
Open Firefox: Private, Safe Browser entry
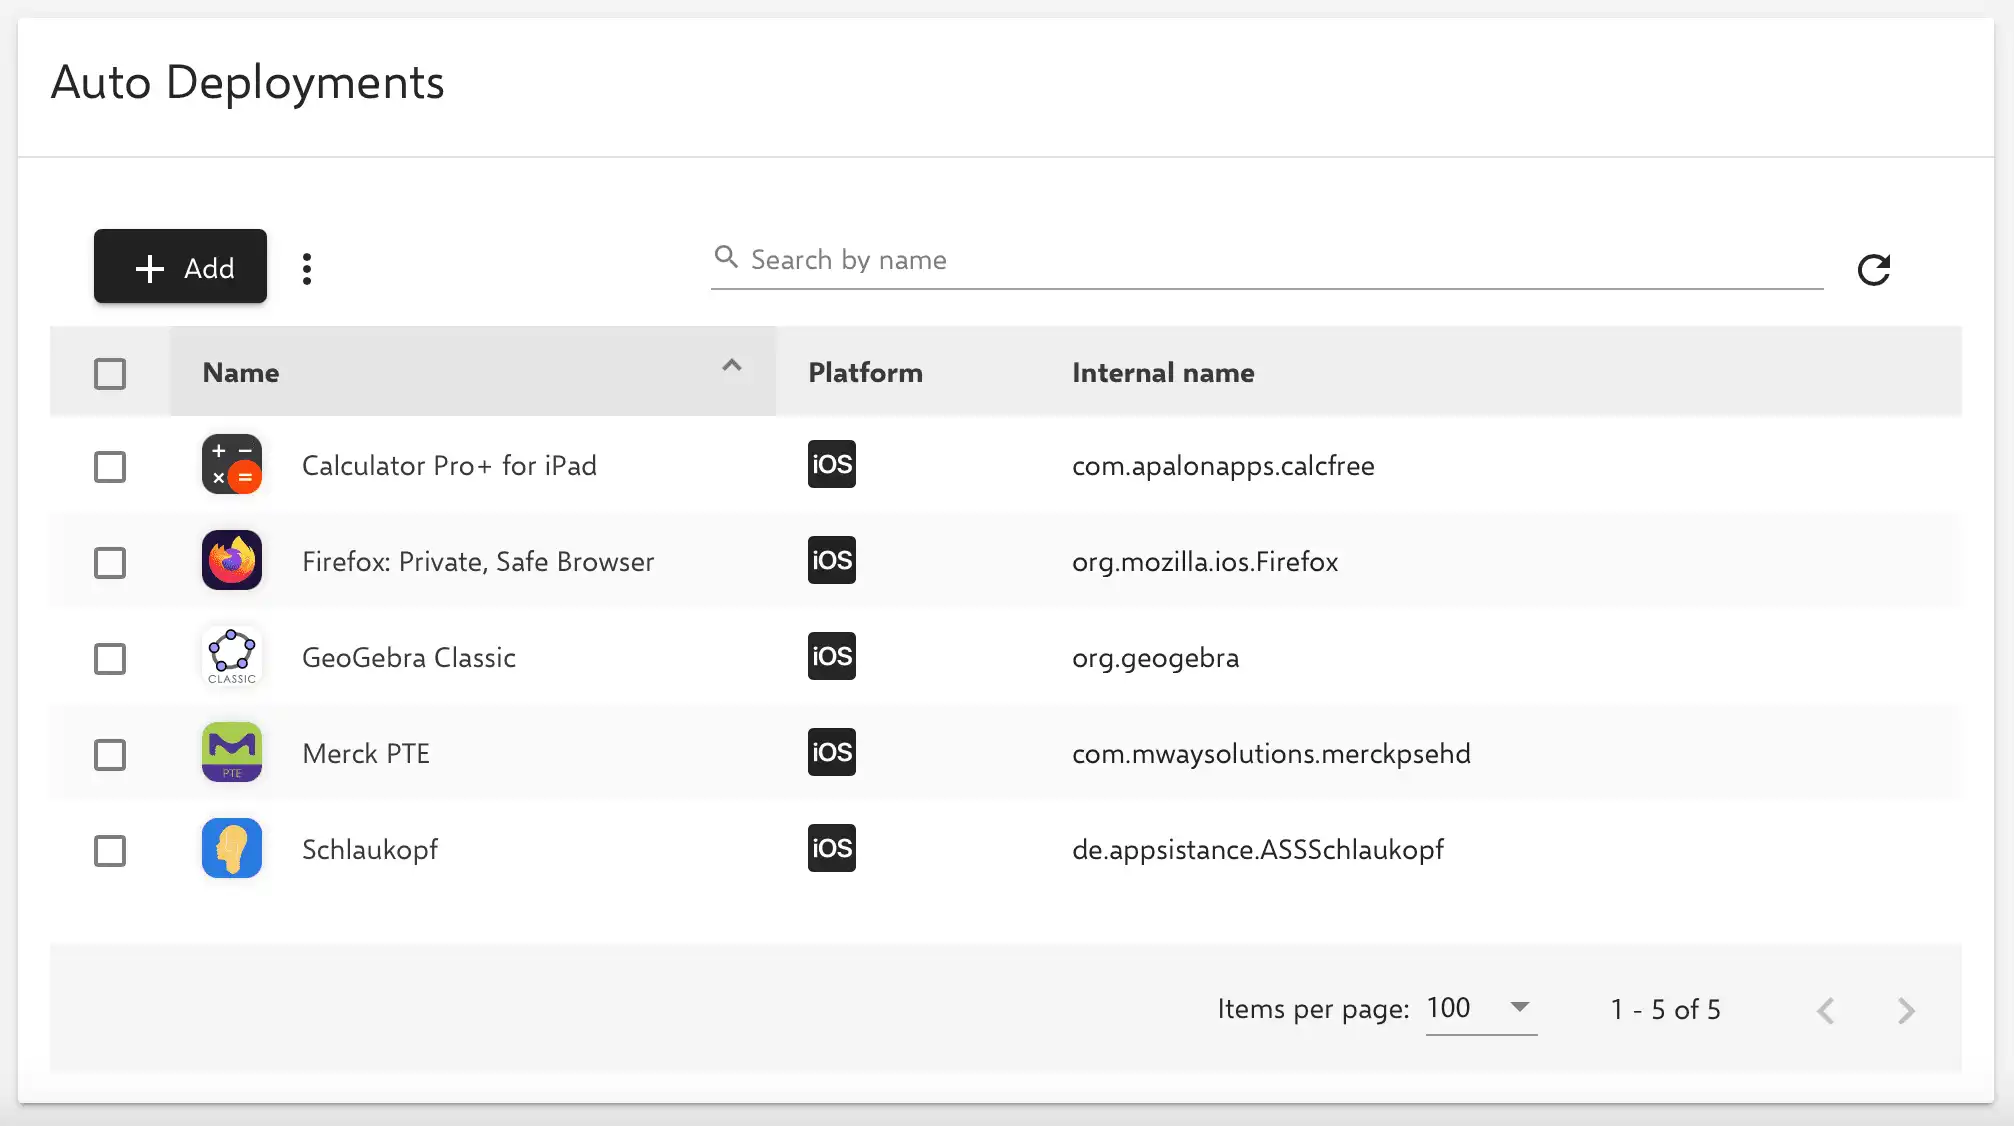[x=478, y=561]
